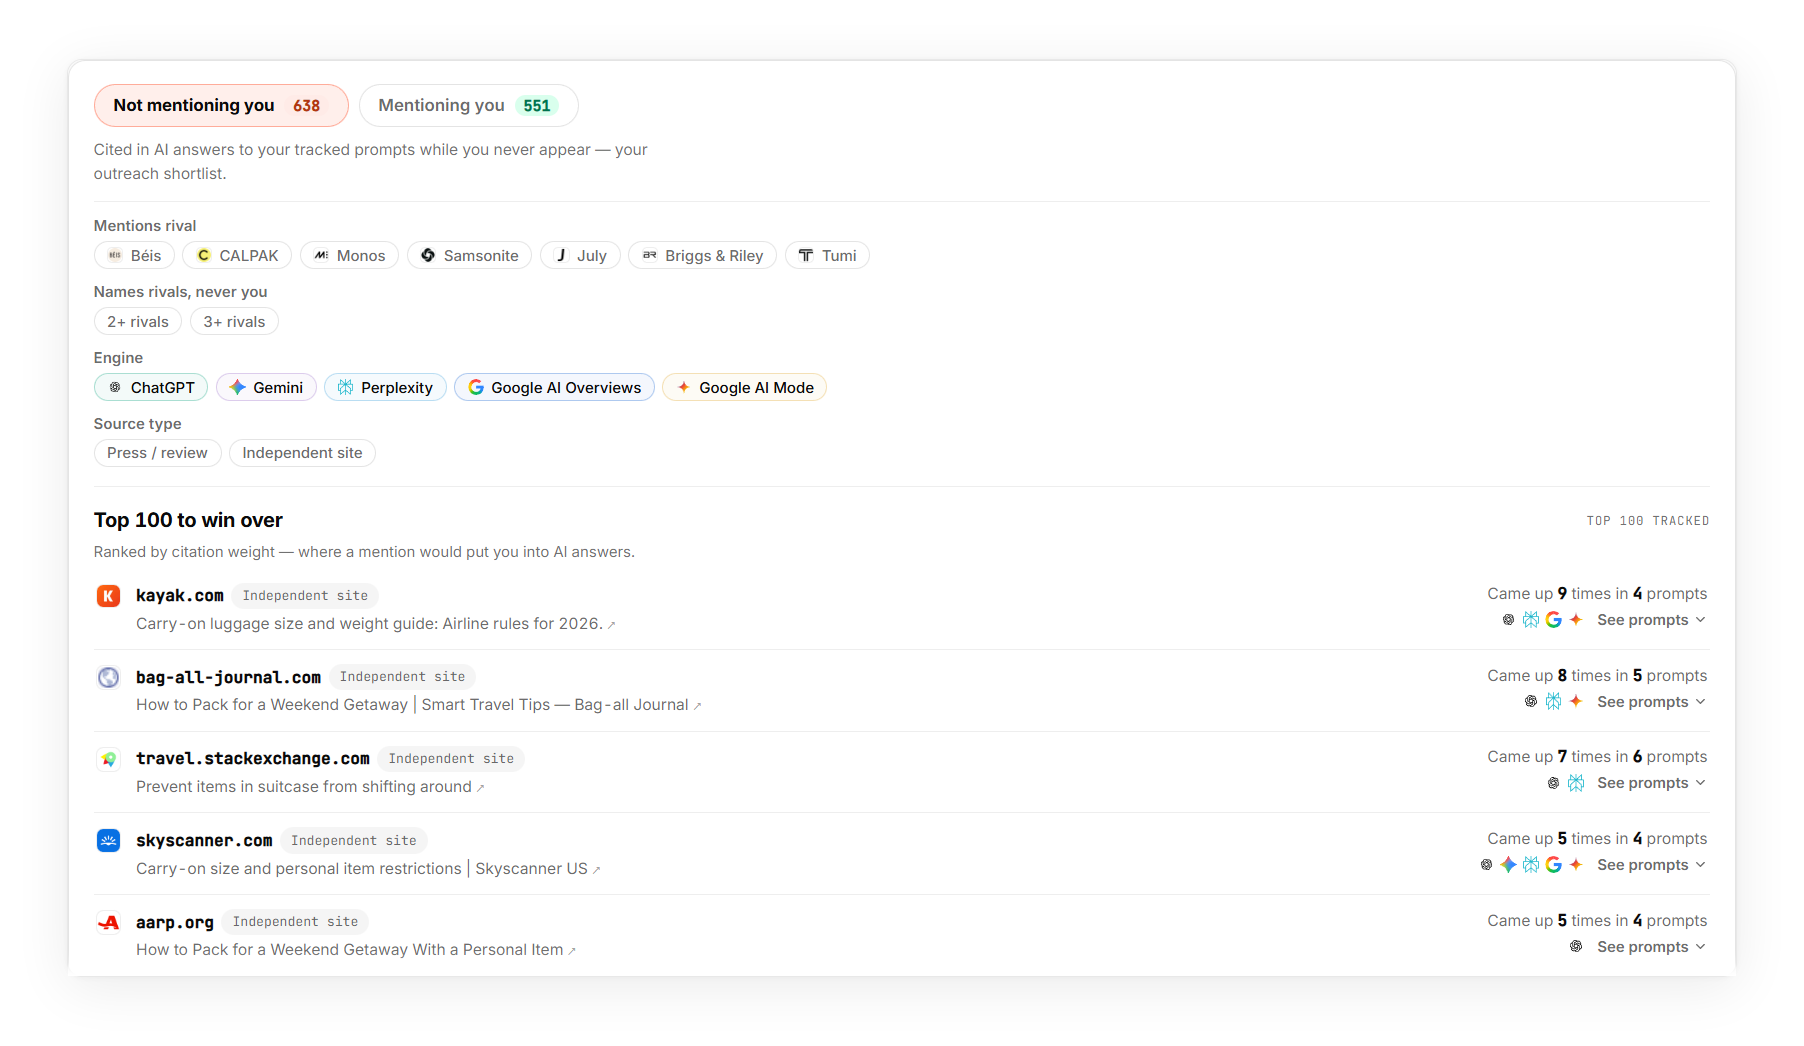This screenshot has height=1046, width=1804.
Task: Click the ChatGPT icon in skyscanner.com row
Action: point(1486,865)
